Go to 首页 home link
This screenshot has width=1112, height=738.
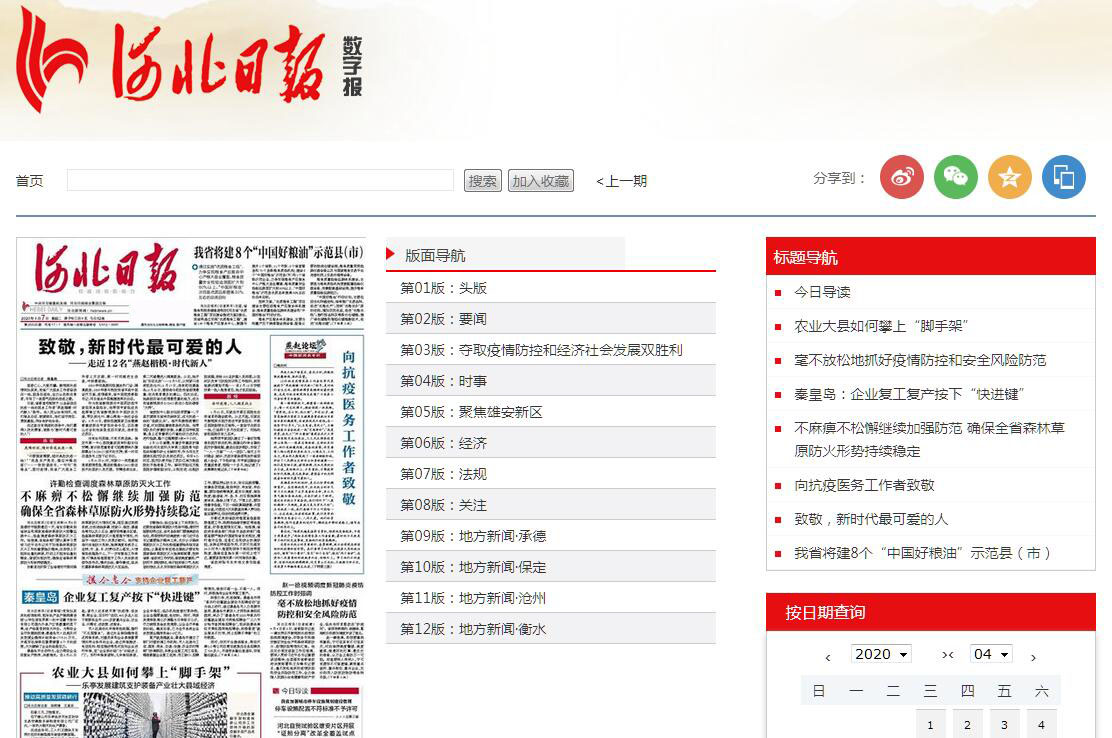coord(30,181)
